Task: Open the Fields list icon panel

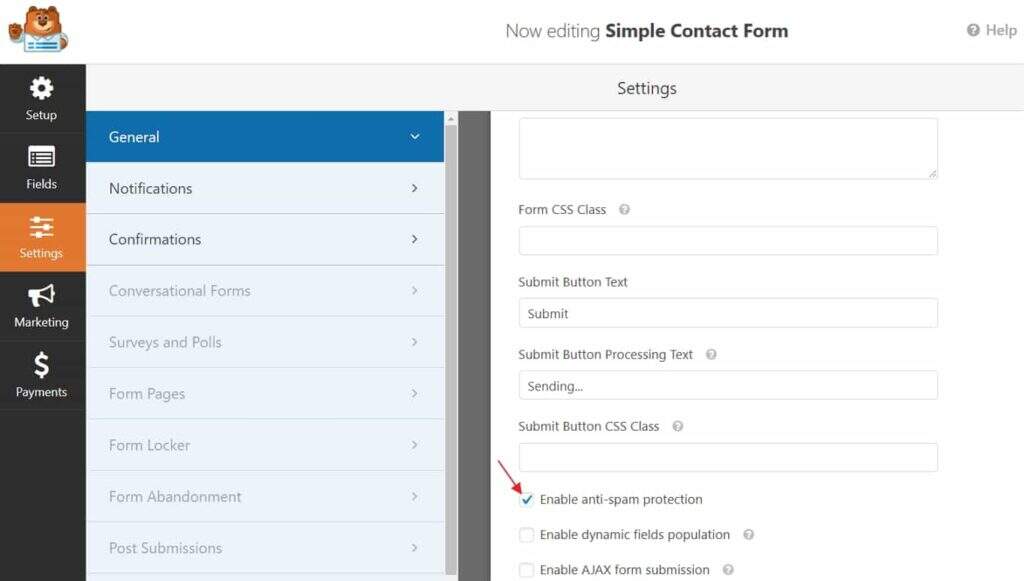Action: (41, 167)
